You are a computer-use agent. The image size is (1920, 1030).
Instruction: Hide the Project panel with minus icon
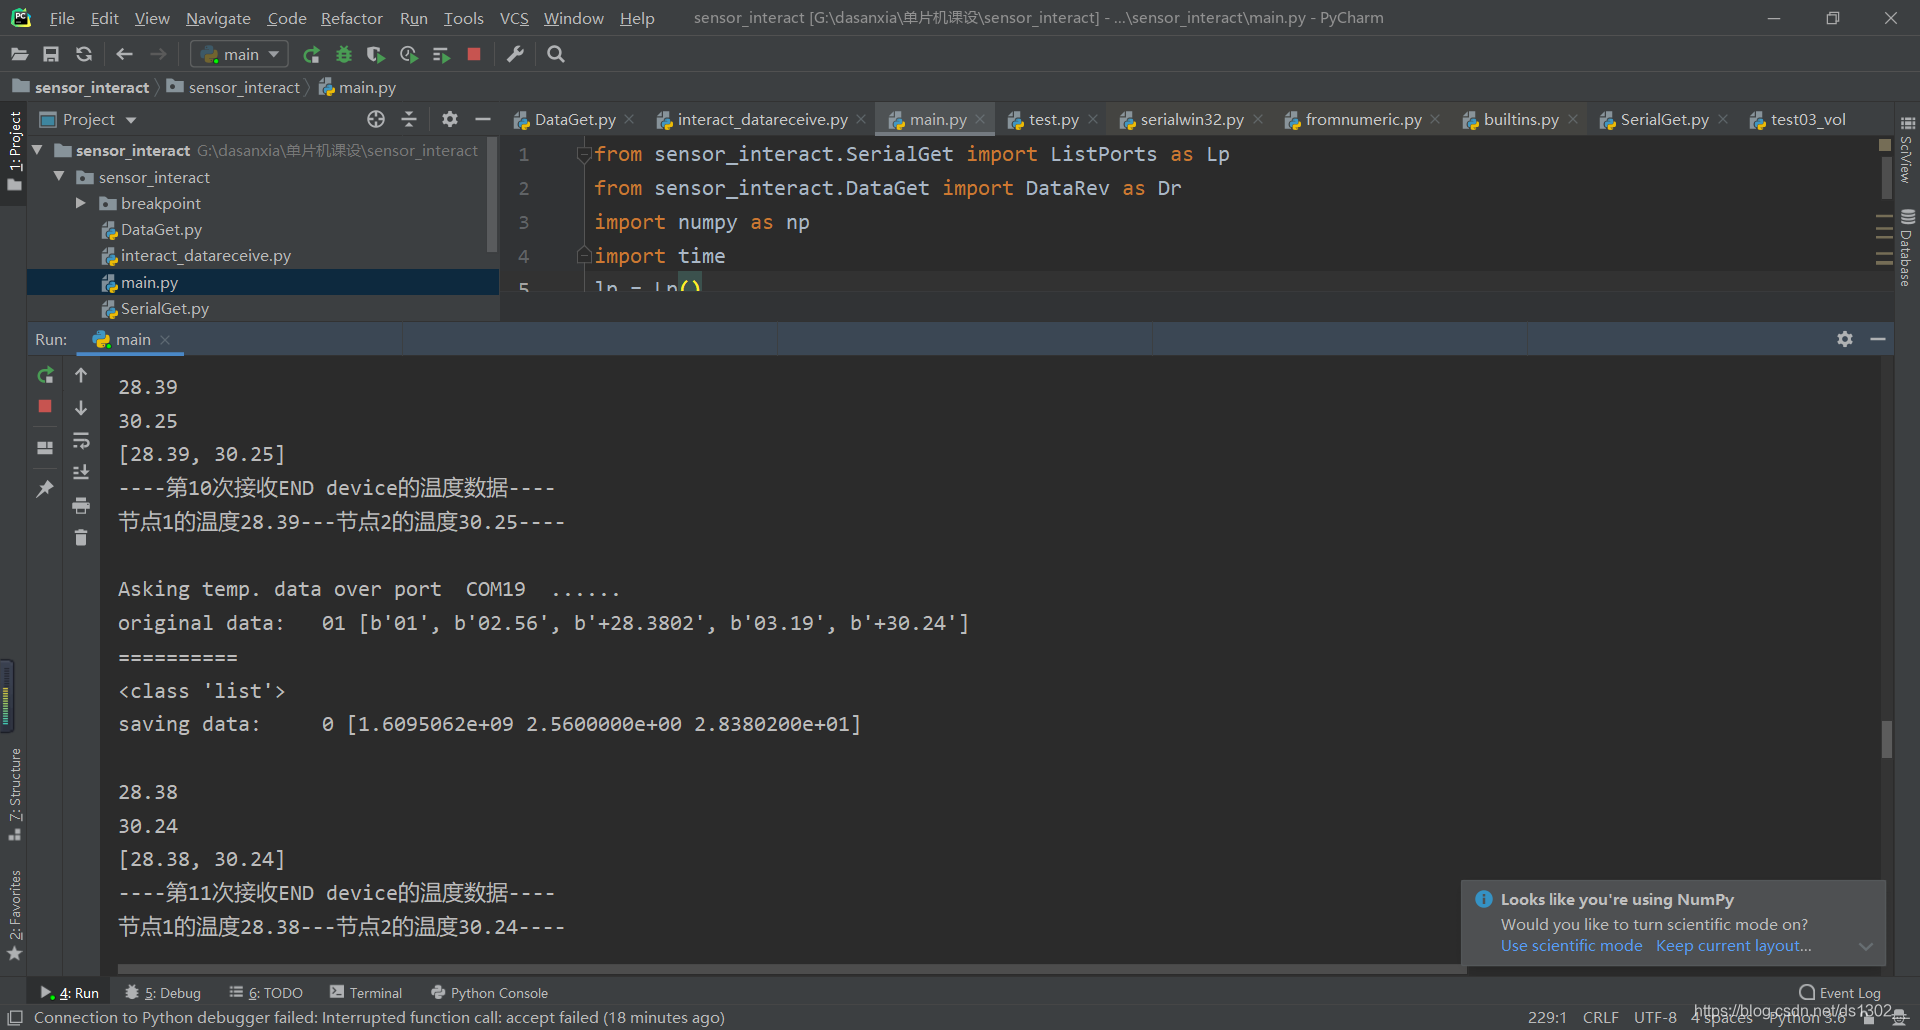pos(483,120)
